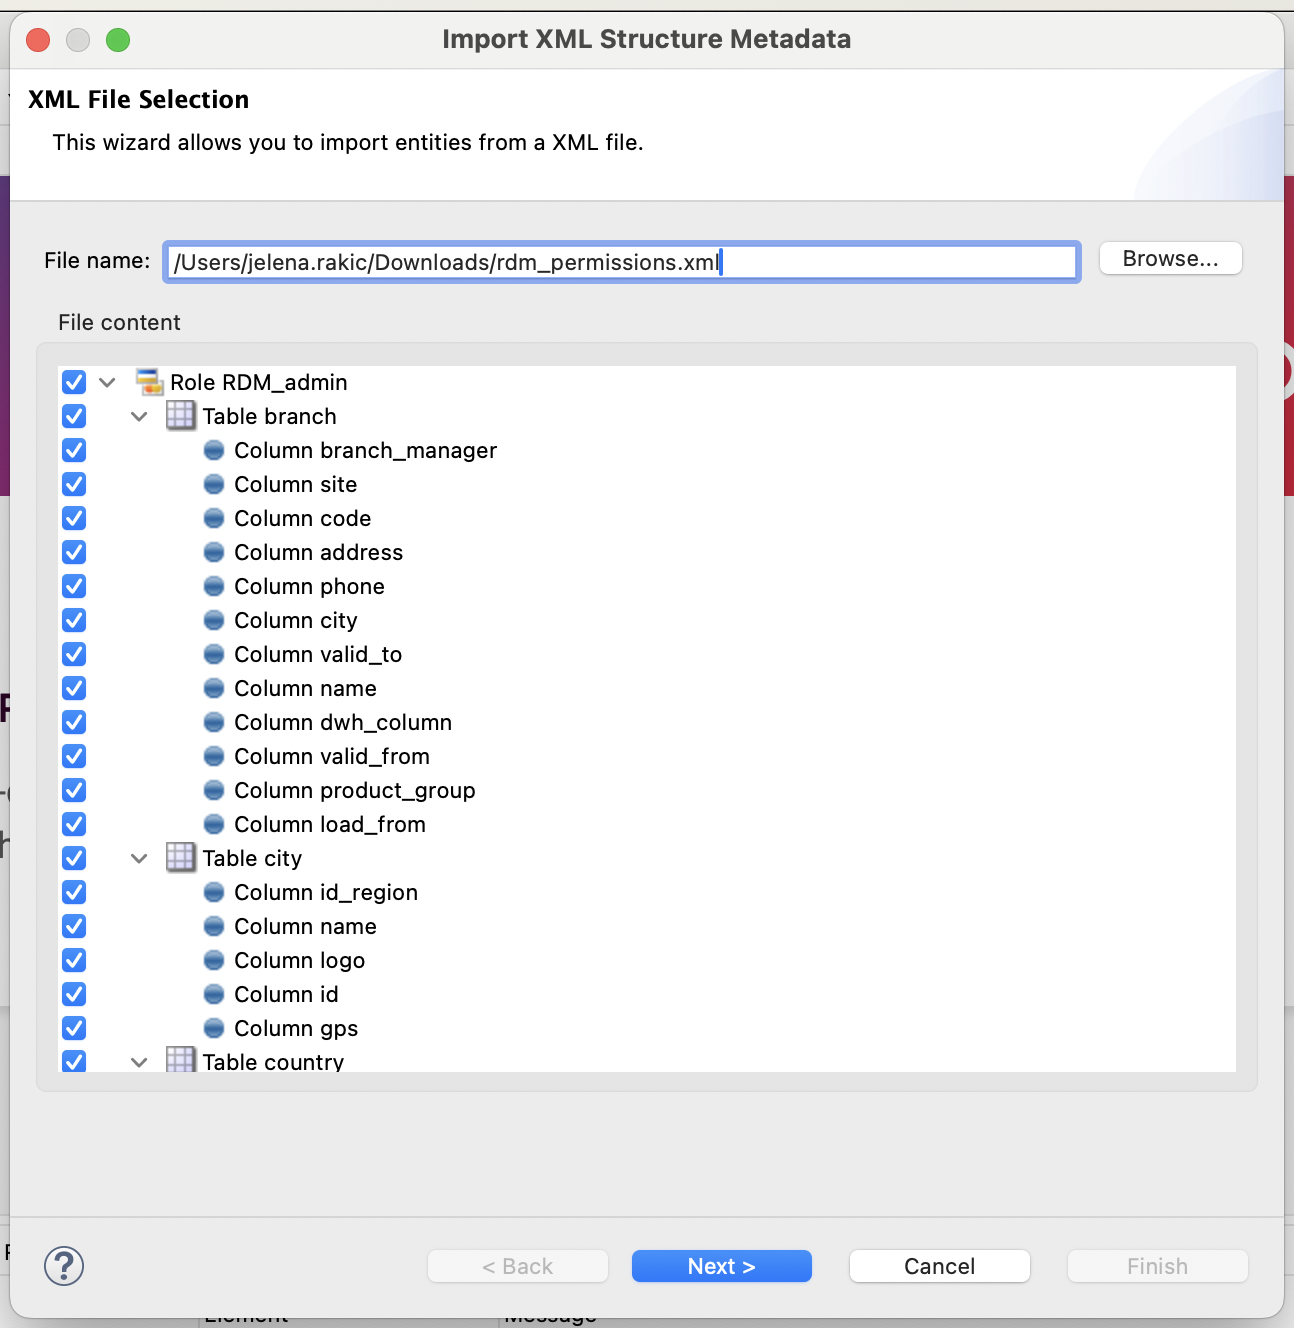Viewport: 1294px width, 1328px height.
Task: Click the sphere icon next to Column valid_to
Action: tap(214, 654)
